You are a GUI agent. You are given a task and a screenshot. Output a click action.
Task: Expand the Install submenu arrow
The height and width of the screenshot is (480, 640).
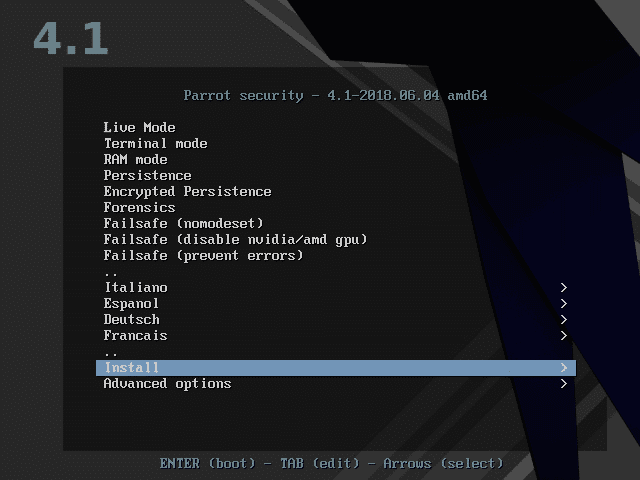point(564,368)
